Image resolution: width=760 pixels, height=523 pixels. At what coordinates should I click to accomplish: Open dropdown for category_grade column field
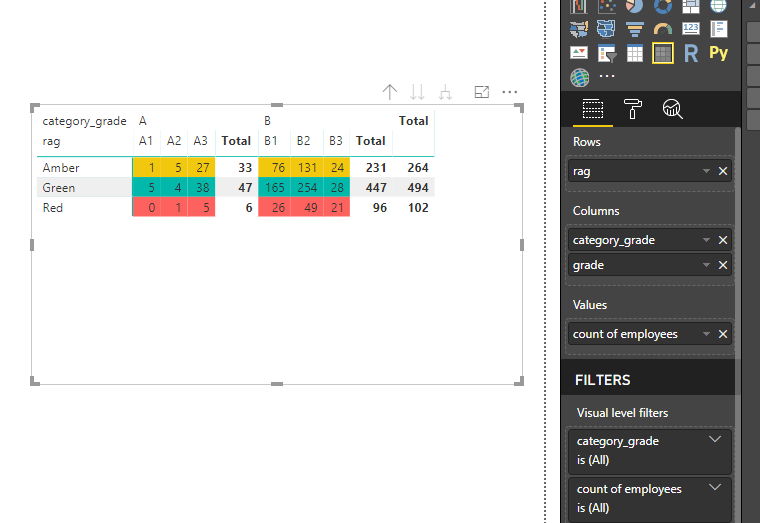pos(706,240)
